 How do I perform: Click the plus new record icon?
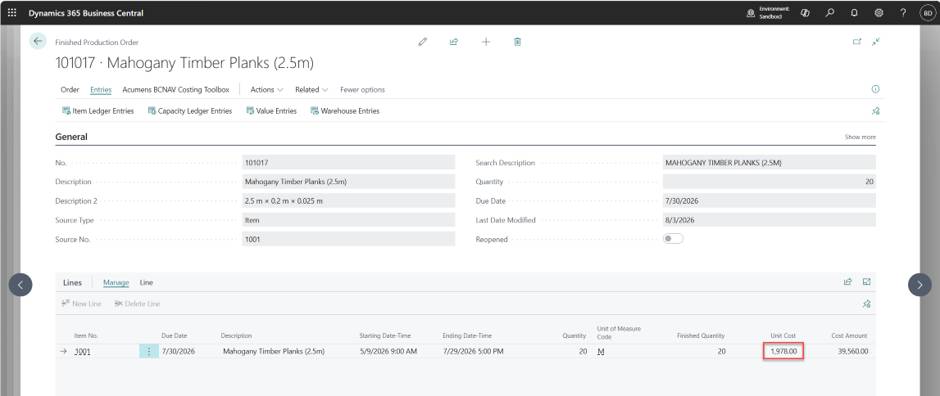click(486, 42)
